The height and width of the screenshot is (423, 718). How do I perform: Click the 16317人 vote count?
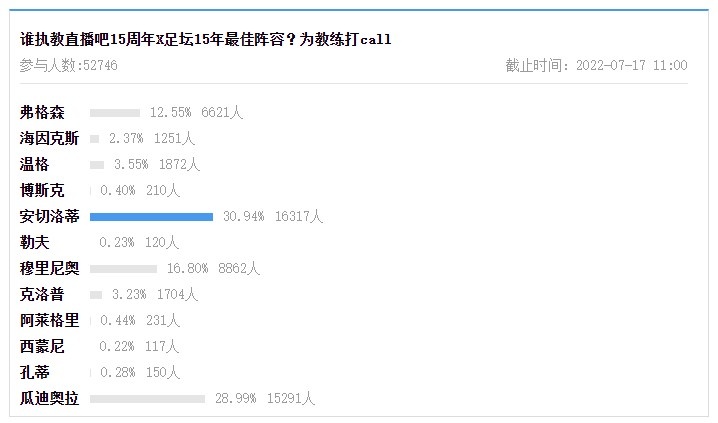(x=299, y=217)
